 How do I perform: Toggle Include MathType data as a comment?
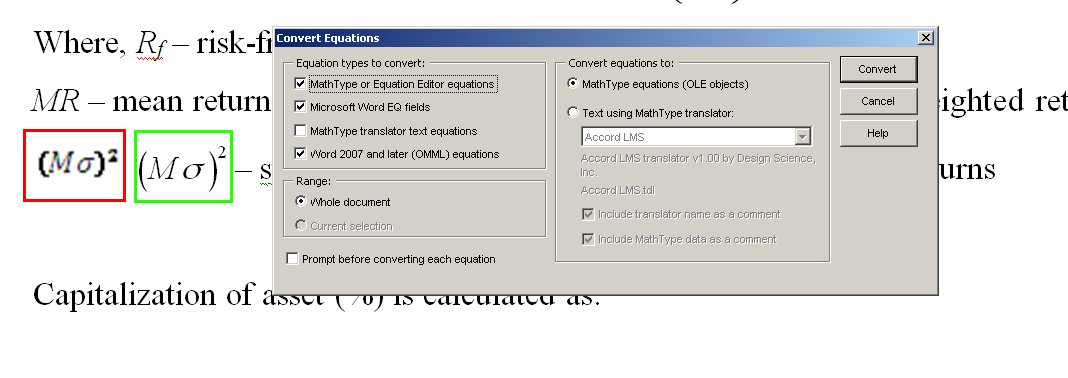(x=588, y=239)
